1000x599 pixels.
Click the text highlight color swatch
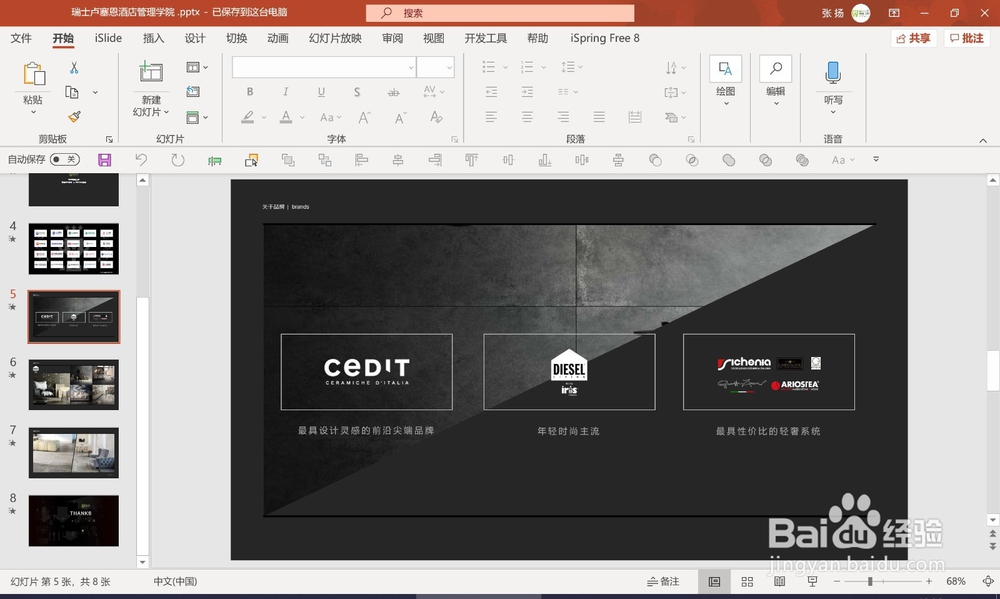click(x=248, y=117)
